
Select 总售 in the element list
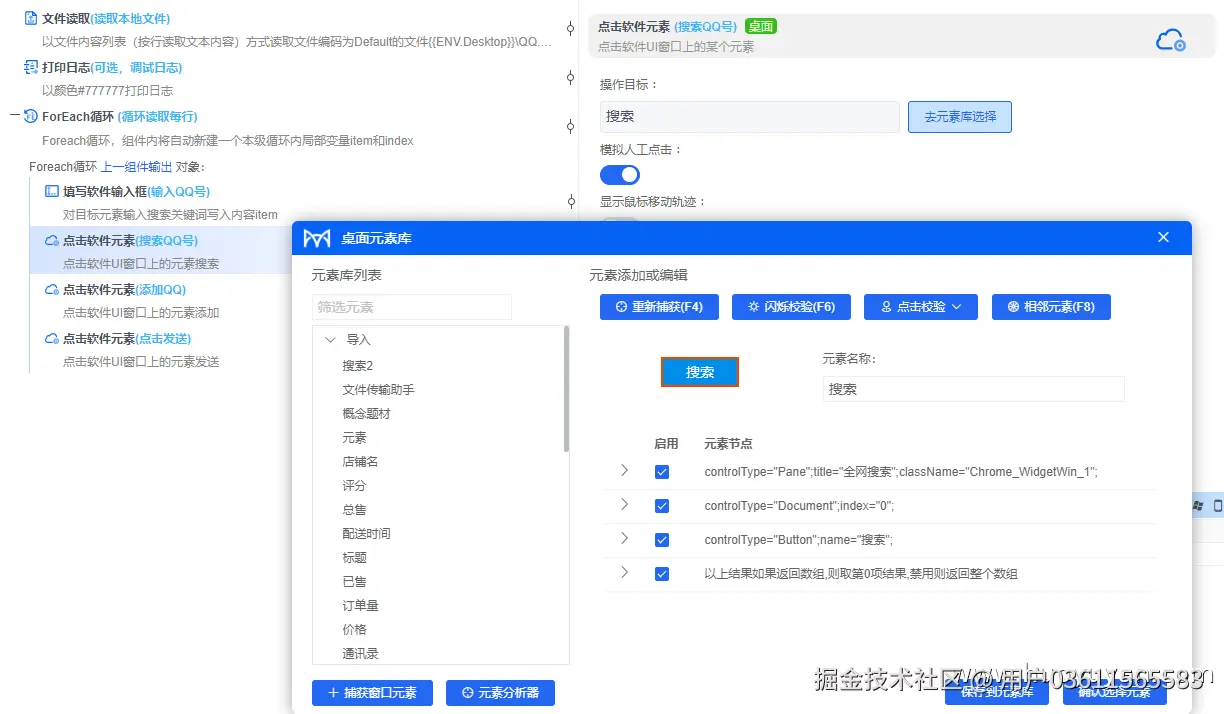(354, 510)
